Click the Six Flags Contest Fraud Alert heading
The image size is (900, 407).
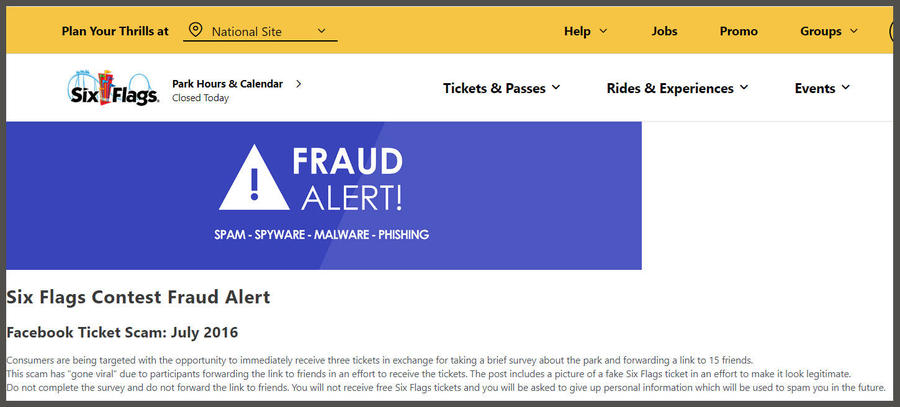[x=138, y=297]
